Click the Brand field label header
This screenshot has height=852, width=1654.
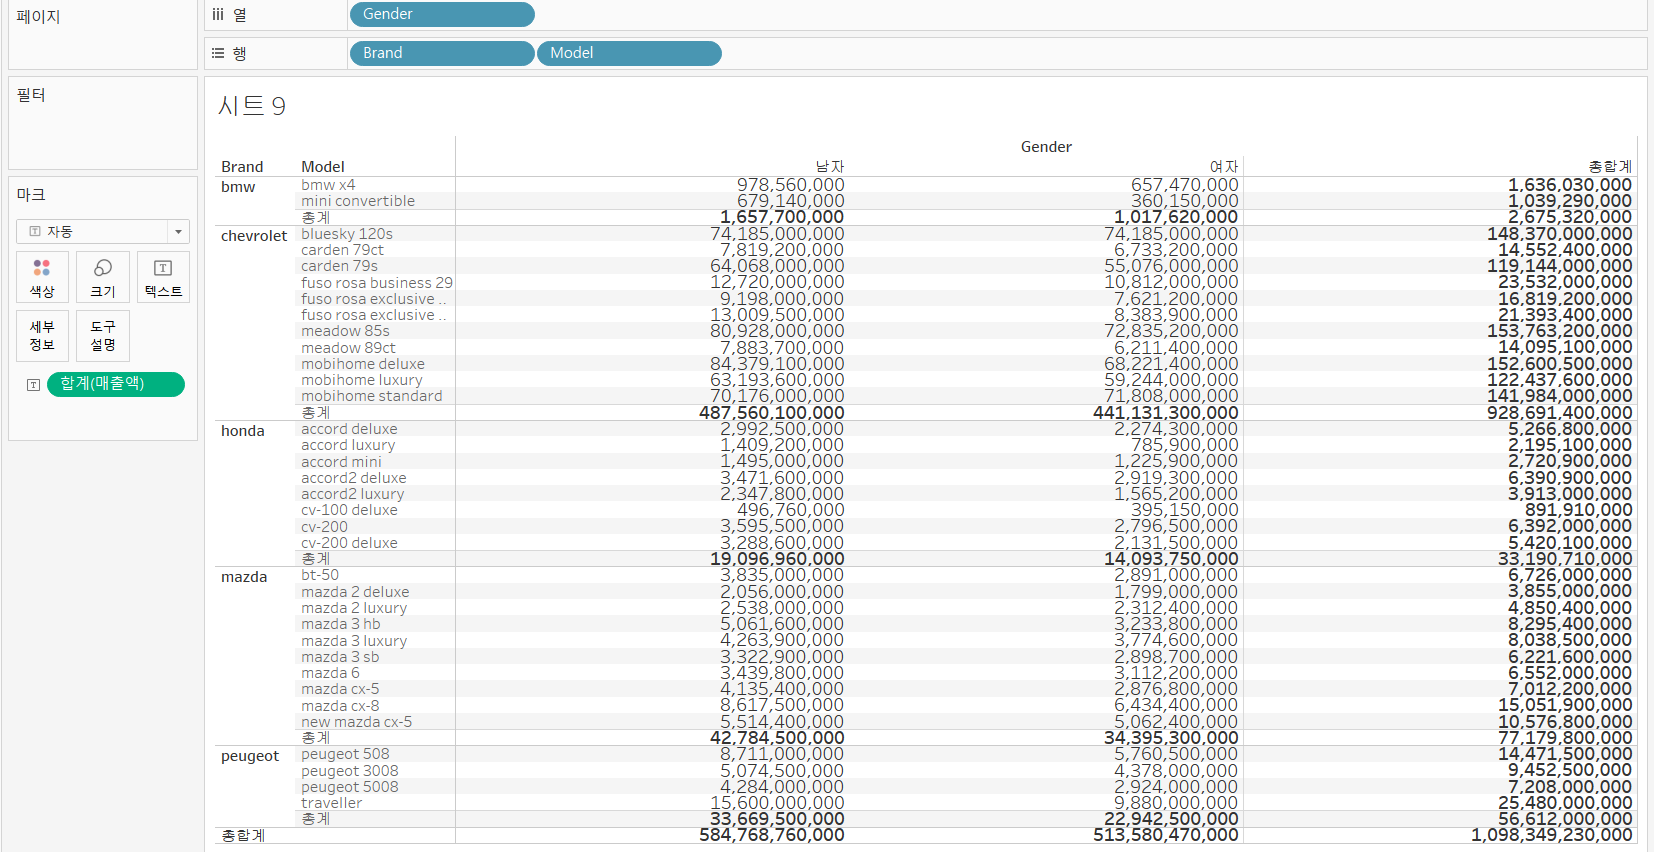pyautogui.click(x=242, y=167)
